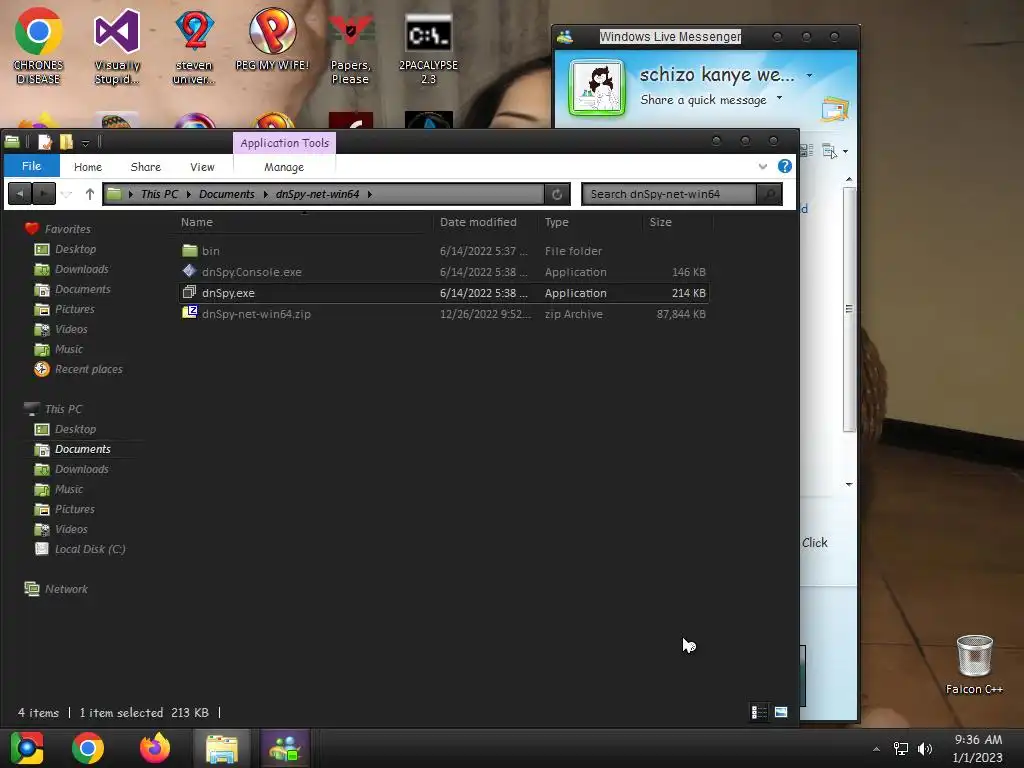The width and height of the screenshot is (1024, 768).
Task: Click This PC in the address breadcrumb
Action: tap(159, 194)
